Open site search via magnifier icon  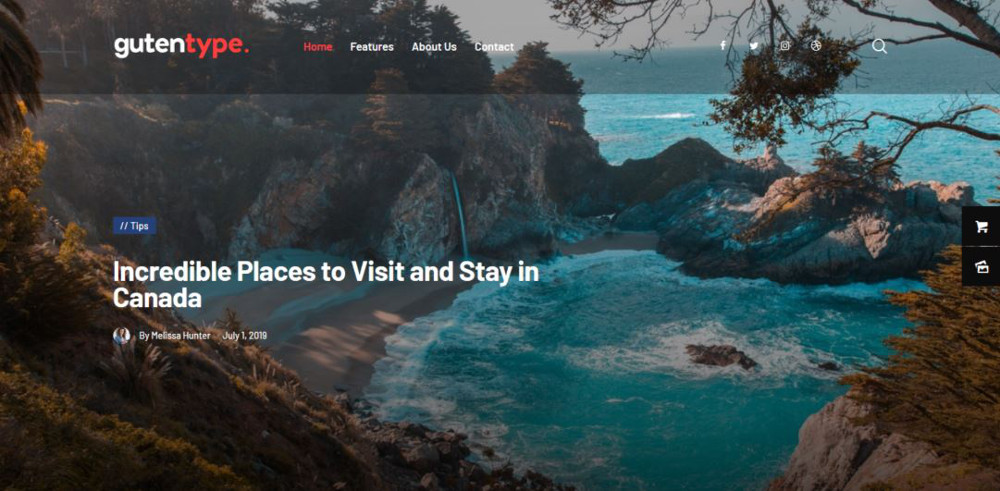coord(879,46)
